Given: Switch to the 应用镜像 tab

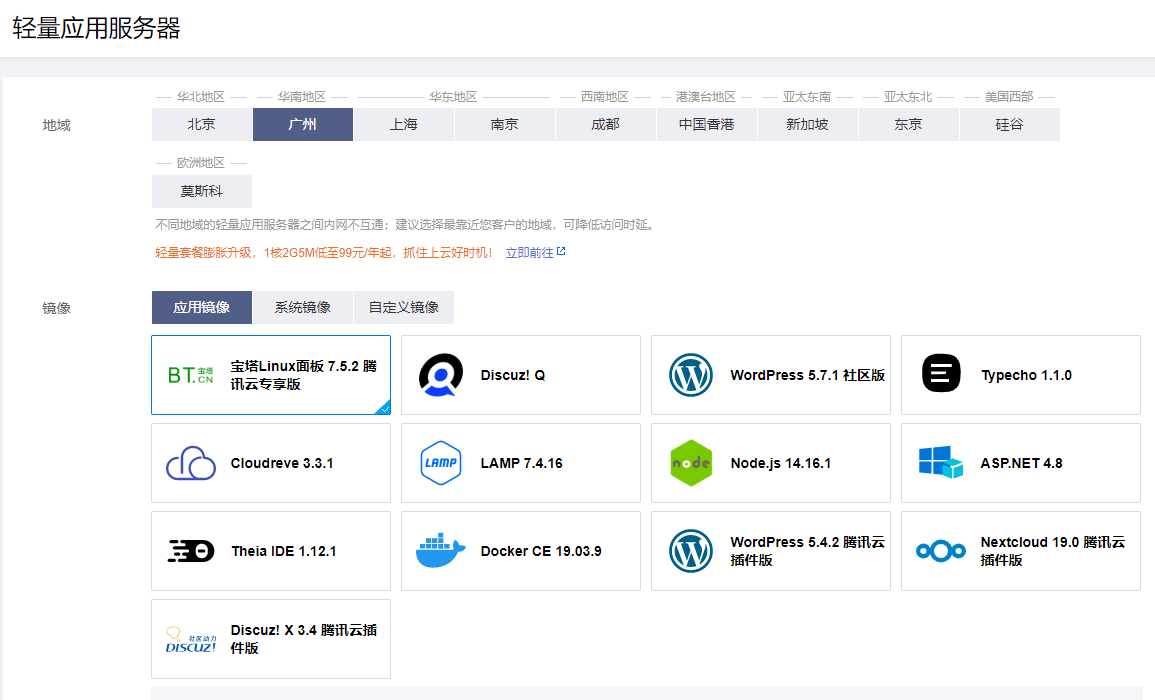Looking at the screenshot, I should coord(202,307).
